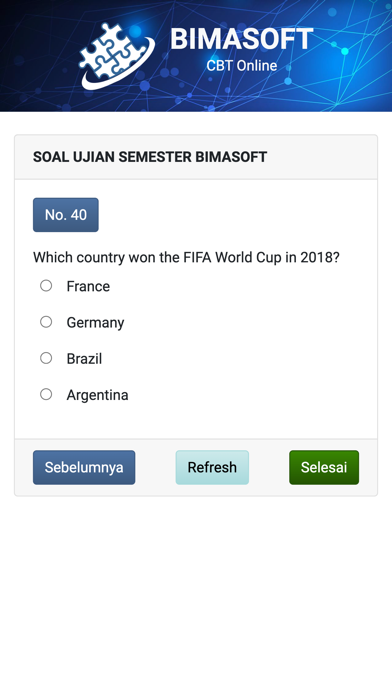Click the France answer label text
The width and height of the screenshot is (392, 696).
tap(88, 286)
